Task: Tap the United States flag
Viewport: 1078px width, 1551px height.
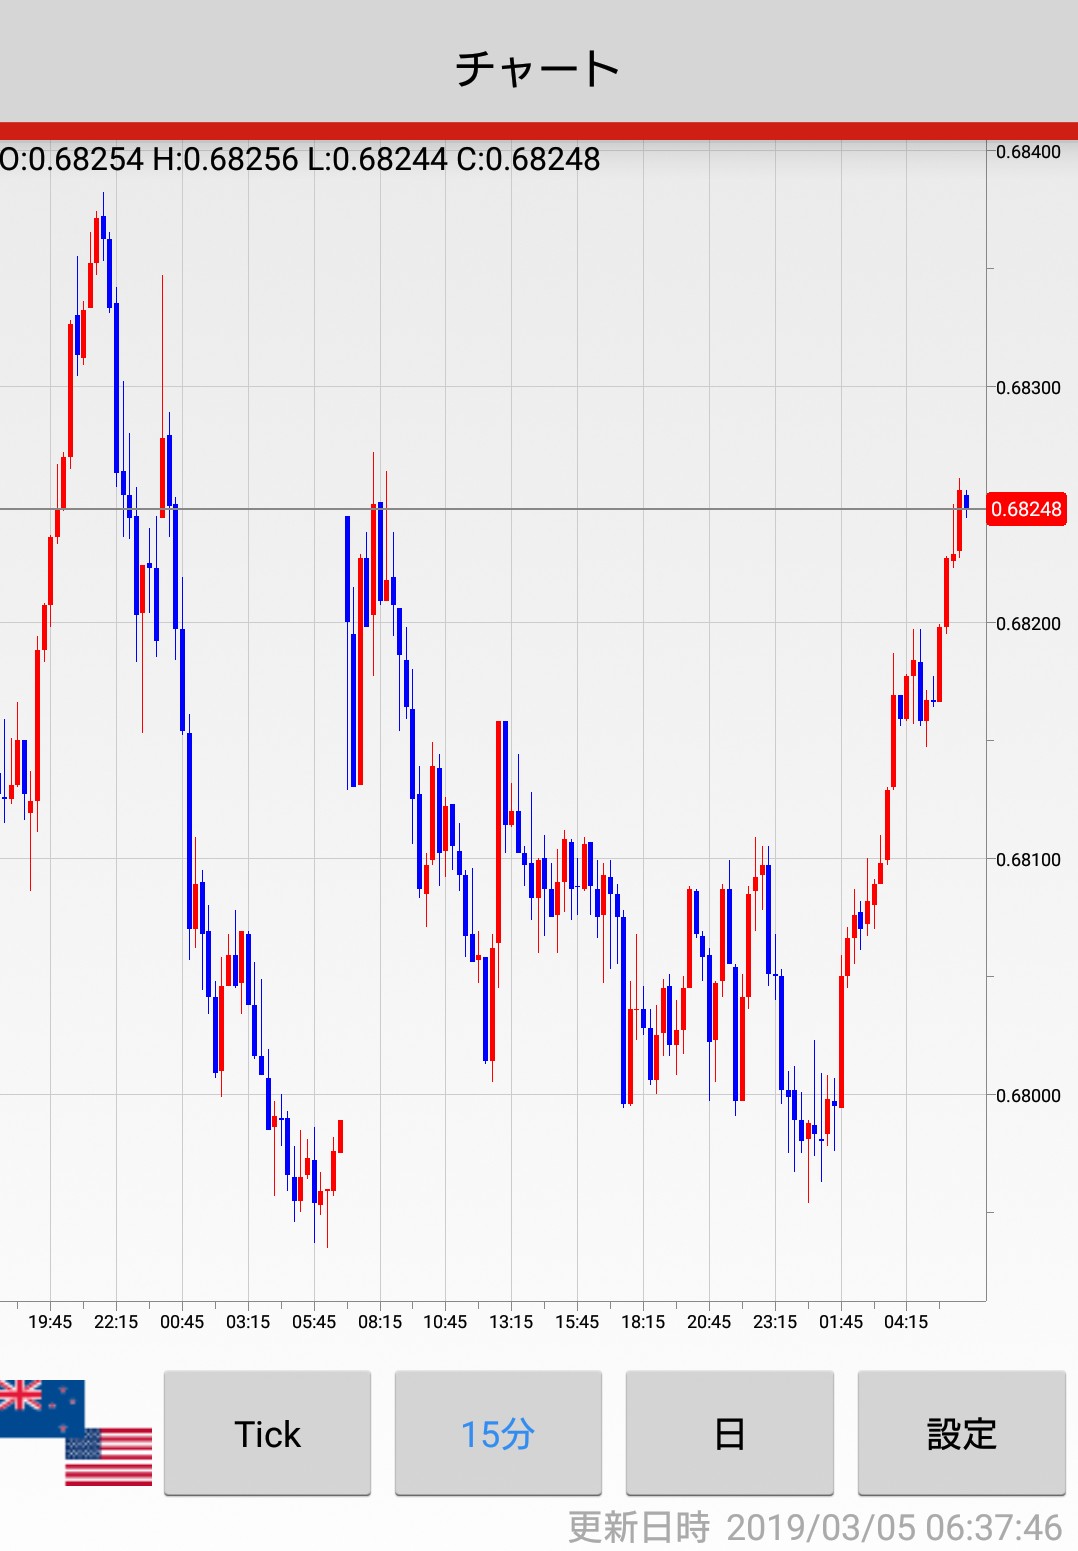Action: pyautogui.click(x=109, y=1457)
